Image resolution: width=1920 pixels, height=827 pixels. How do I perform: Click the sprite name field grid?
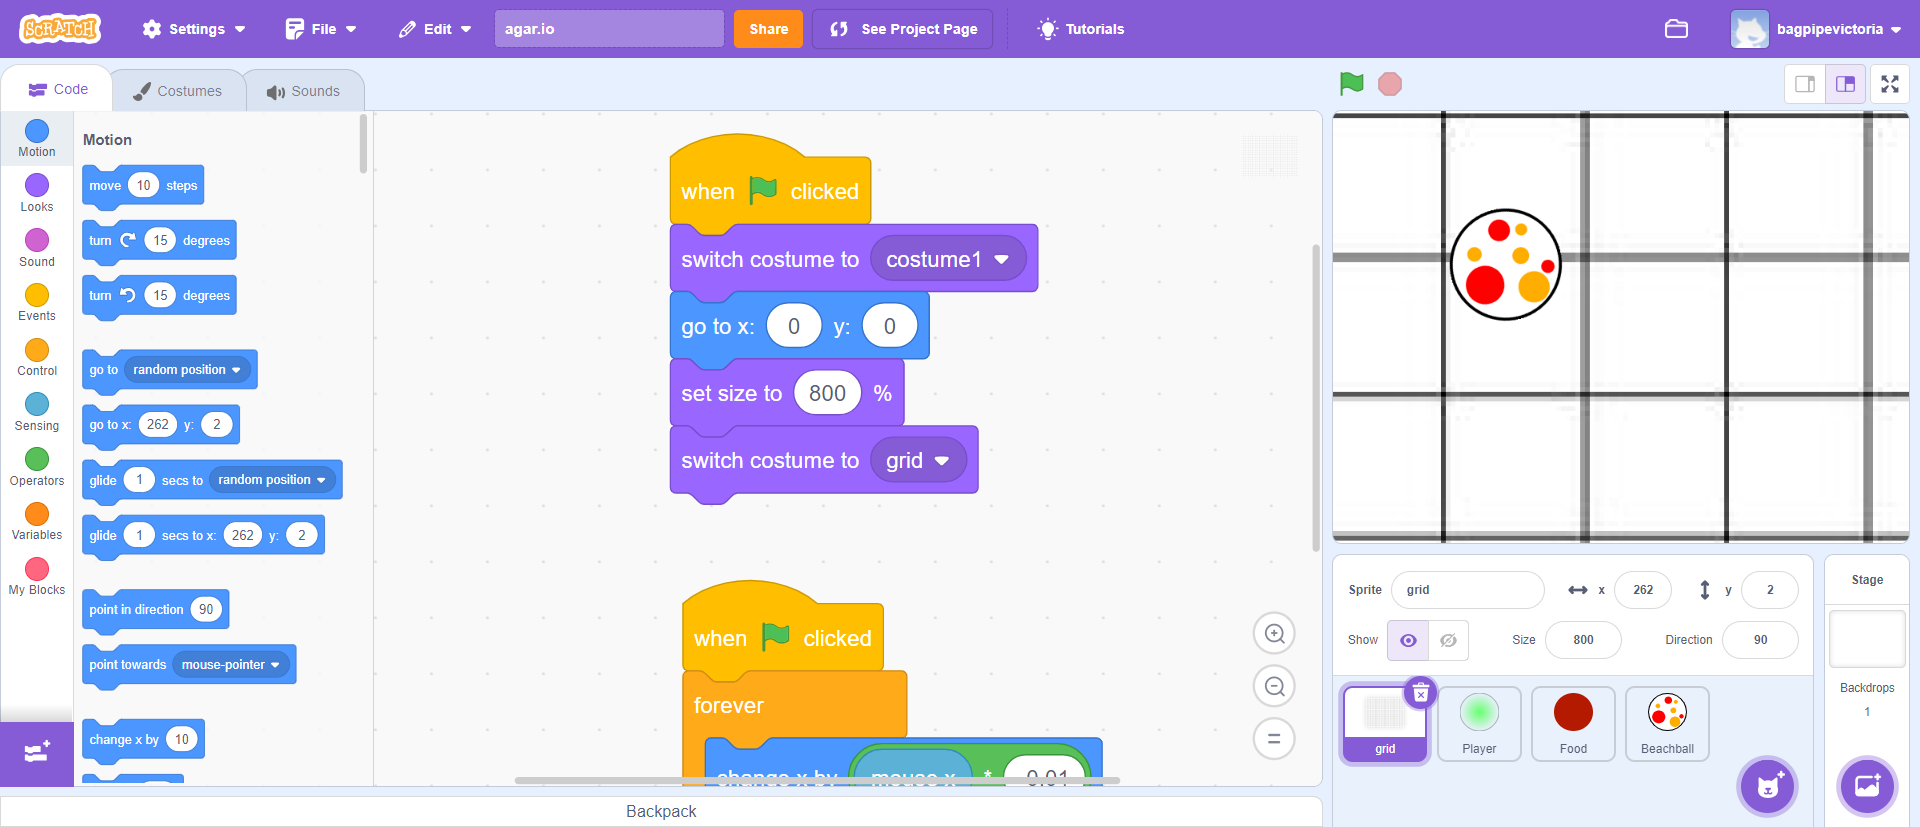[1467, 590]
